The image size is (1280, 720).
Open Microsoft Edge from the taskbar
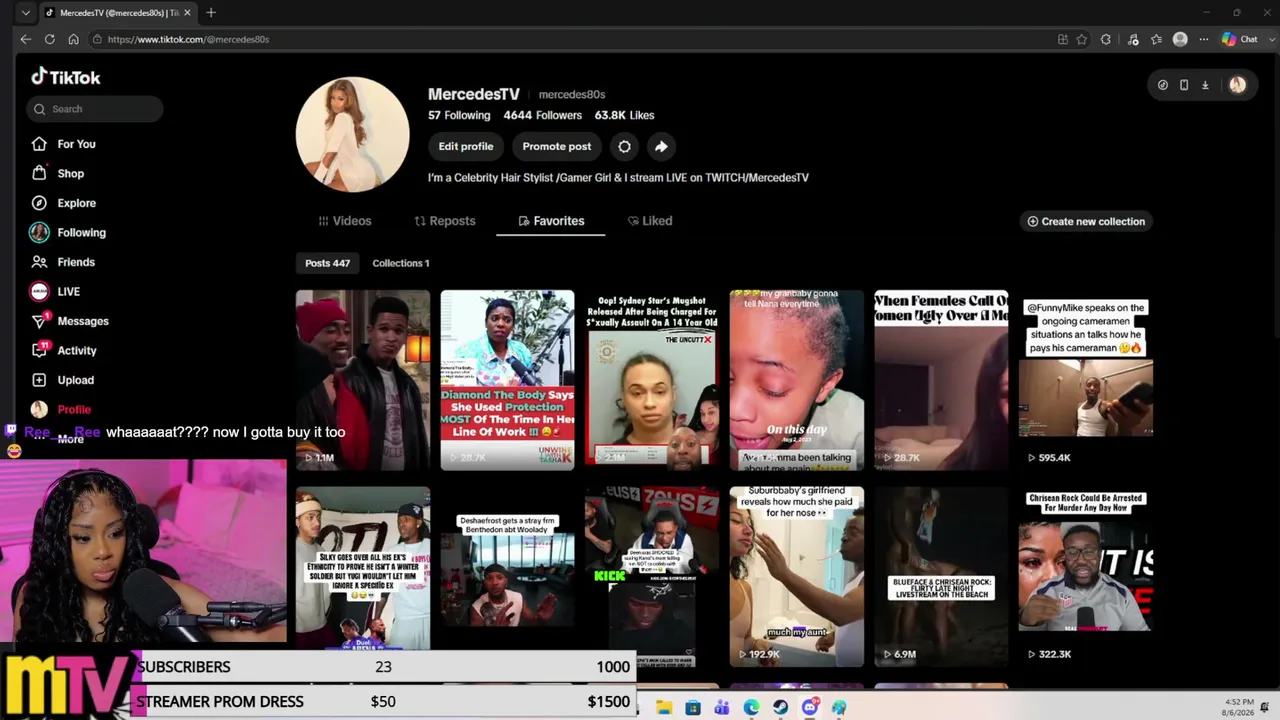[x=751, y=708]
